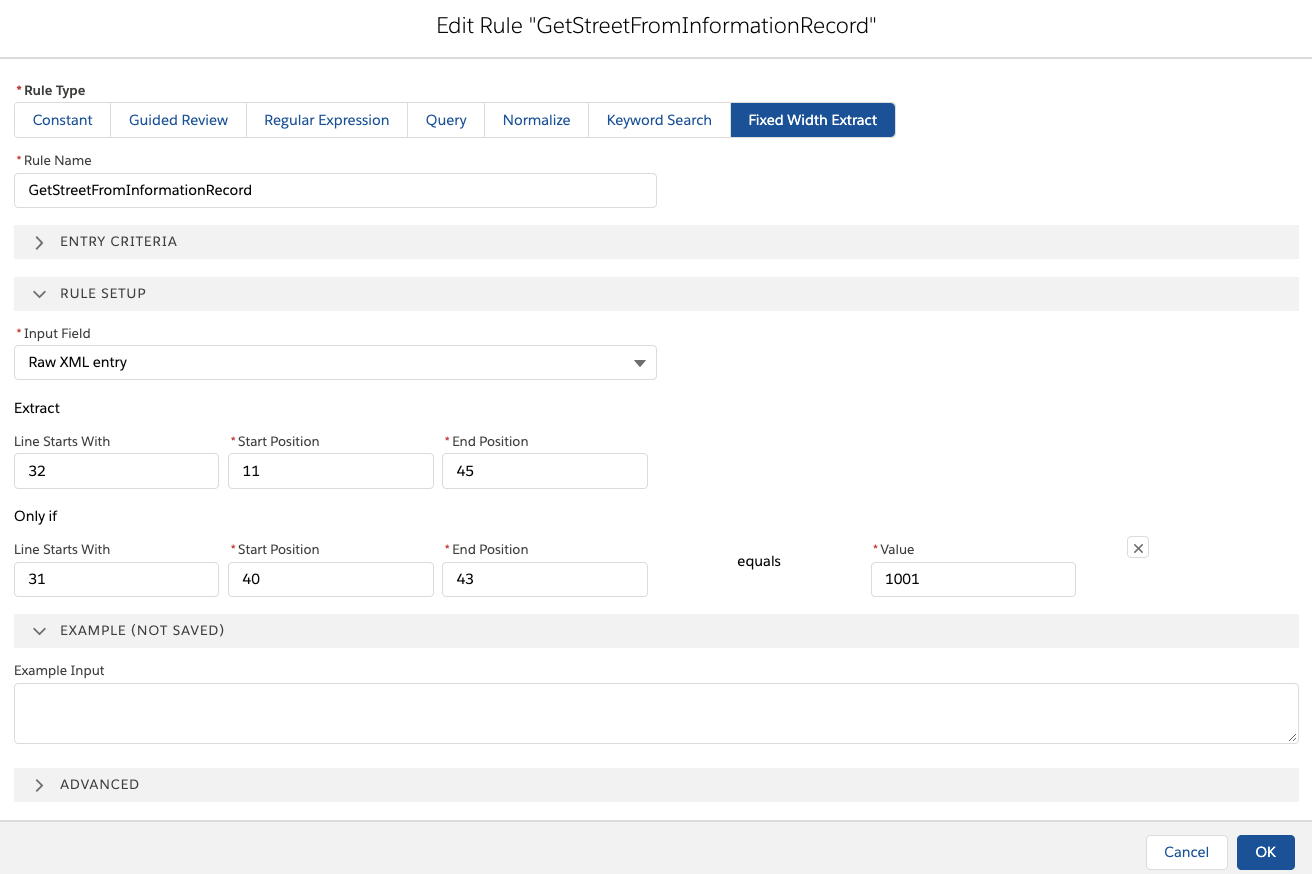Screen dimensions: 1312x874
Task: Click the OK button
Action: (x=1265, y=852)
